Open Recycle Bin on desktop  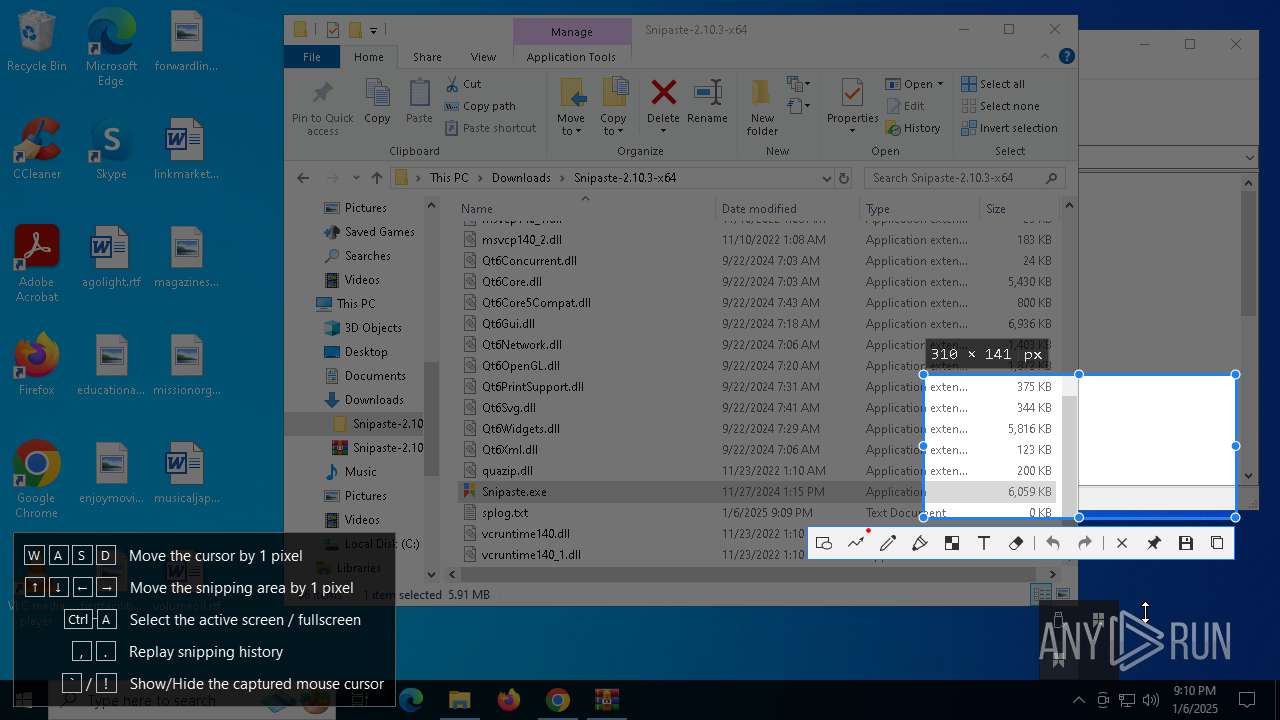tap(37, 42)
